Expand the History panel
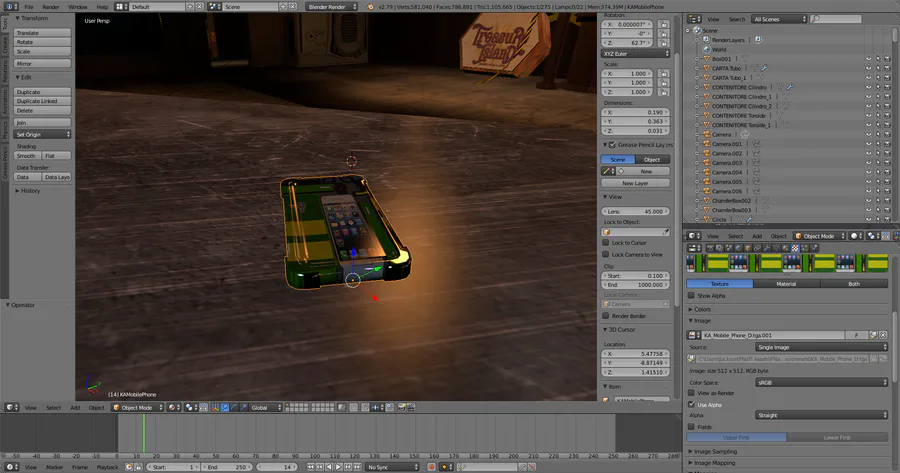900x473 pixels. point(28,191)
